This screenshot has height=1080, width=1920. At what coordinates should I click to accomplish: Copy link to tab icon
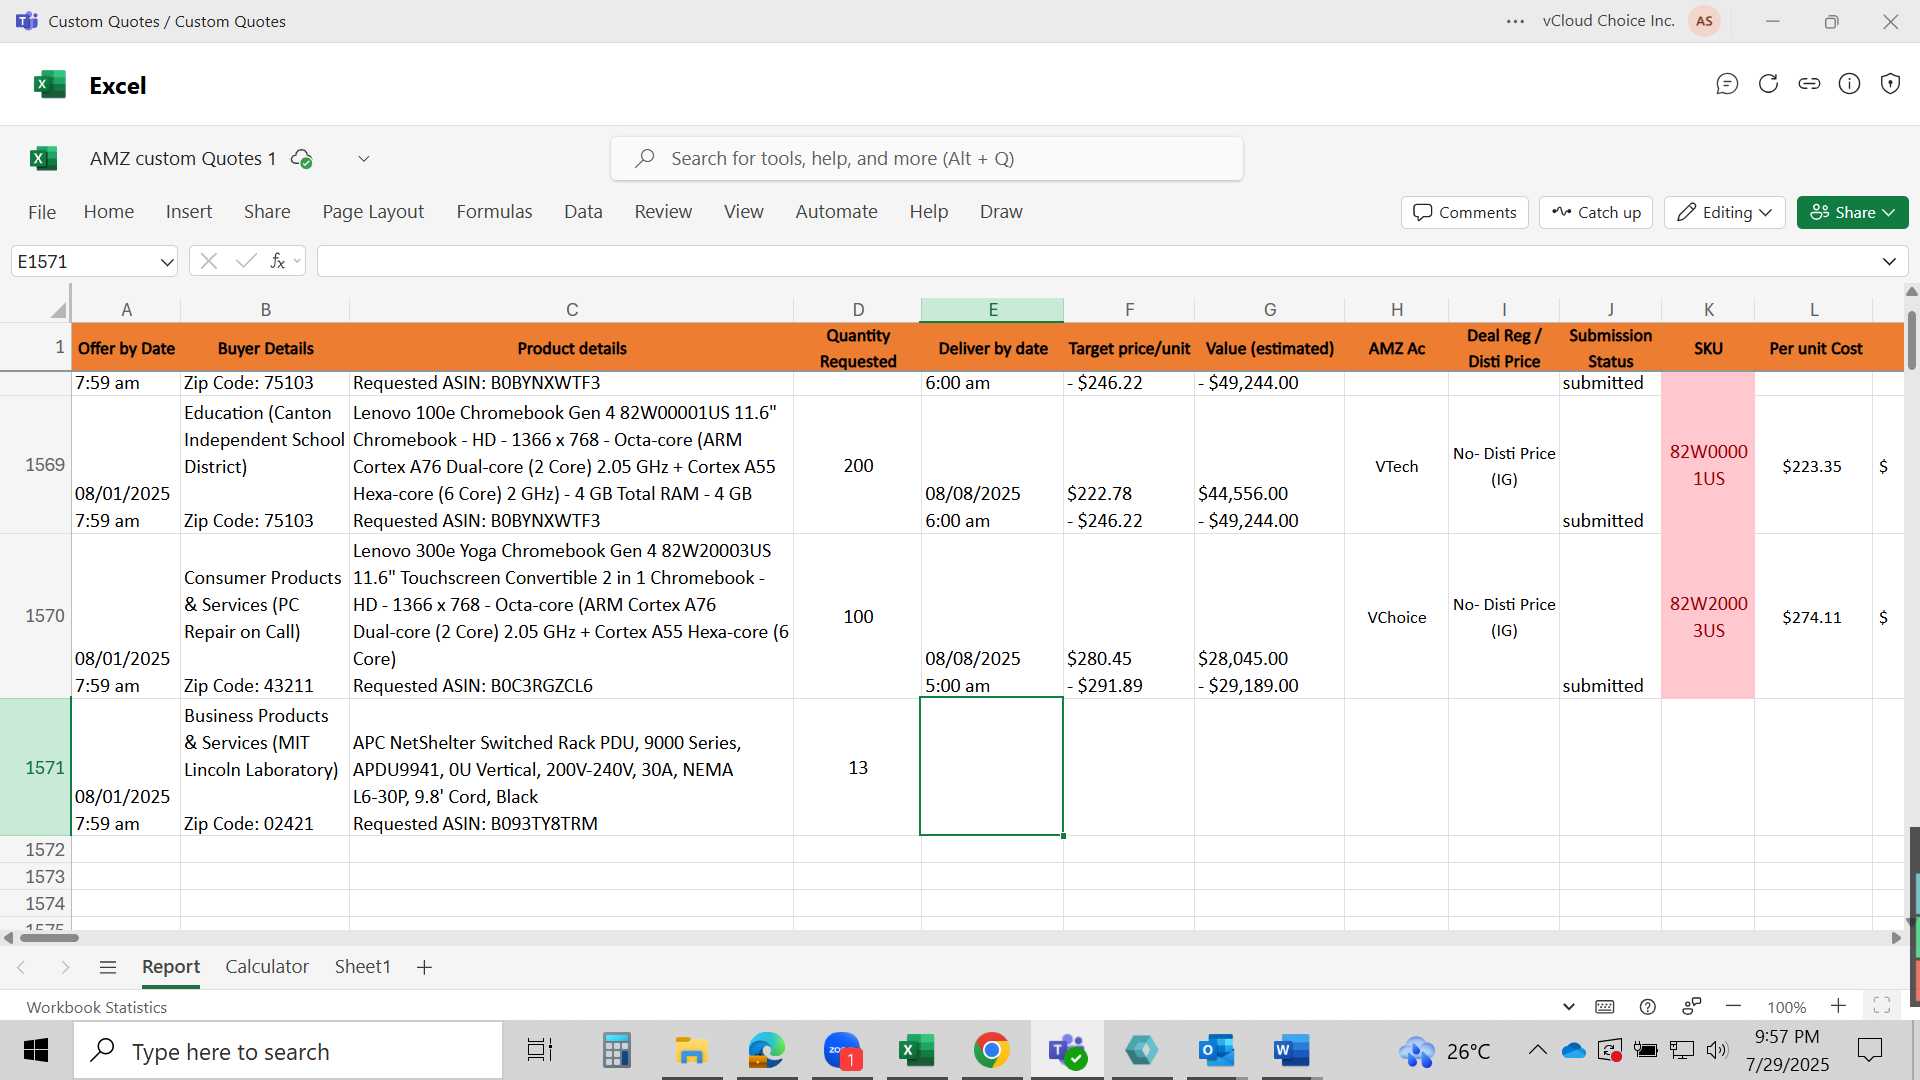click(x=1809, y=84)
